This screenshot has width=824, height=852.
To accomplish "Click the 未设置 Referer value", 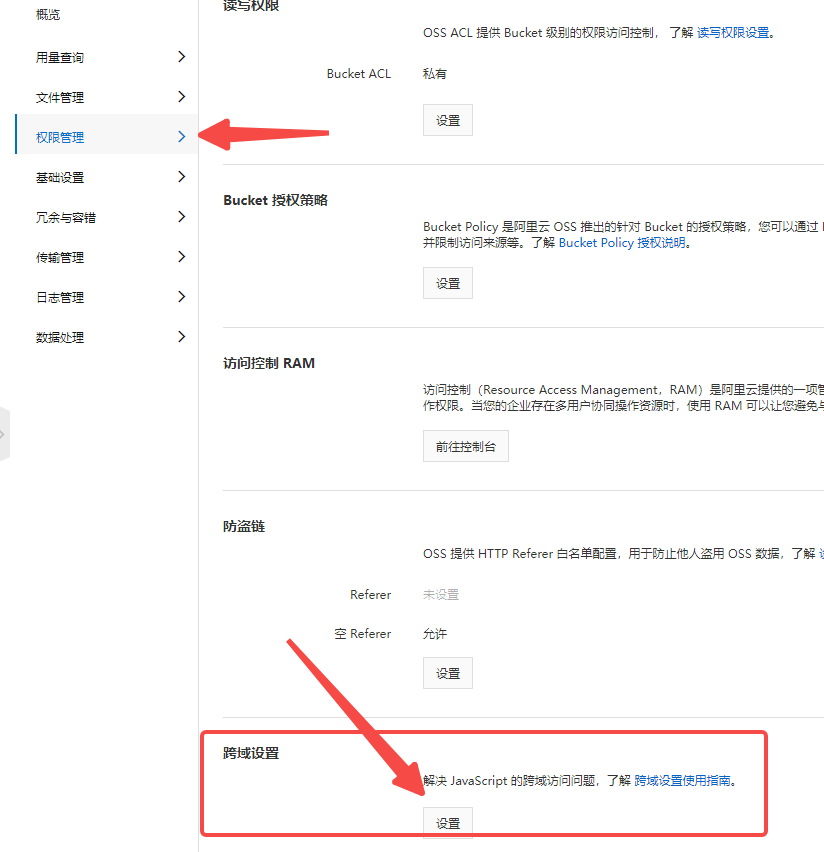I will 441,595.
